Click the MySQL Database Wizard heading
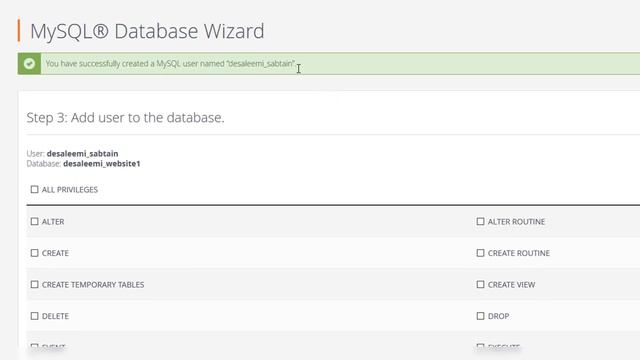640x360 pixels. coord(147,31)
